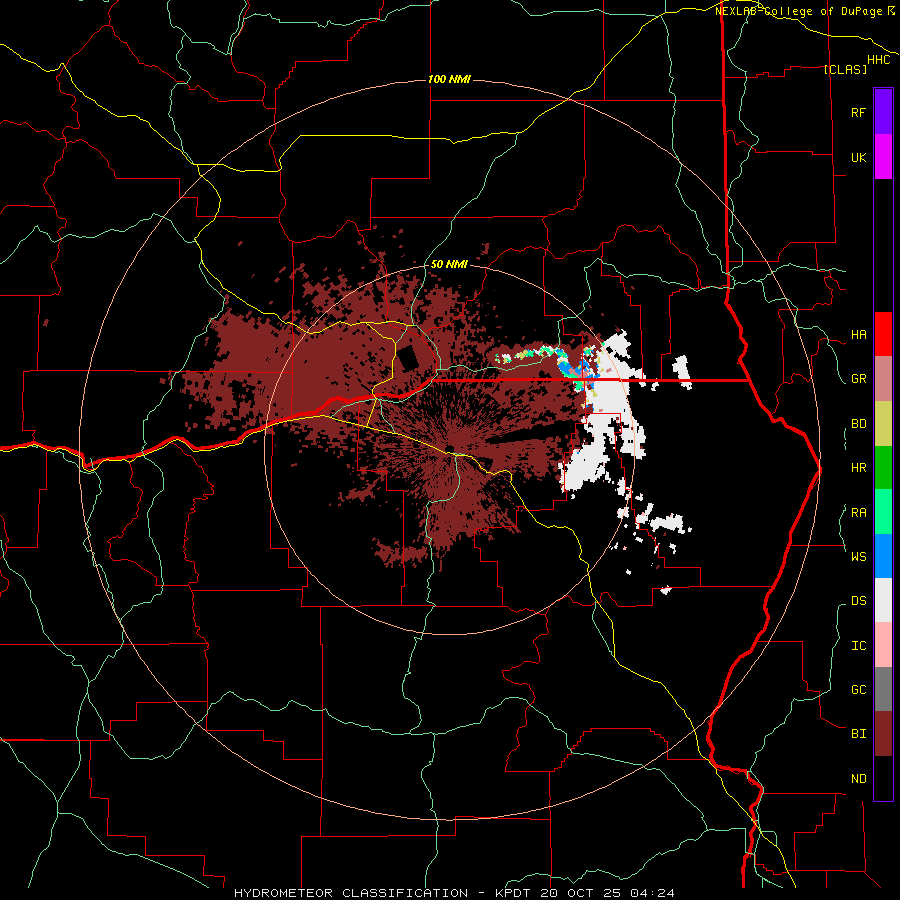The height and width of the screenshot is (900, 900).
Task: Pick the RA light green swatch
Action: (883, 512)
